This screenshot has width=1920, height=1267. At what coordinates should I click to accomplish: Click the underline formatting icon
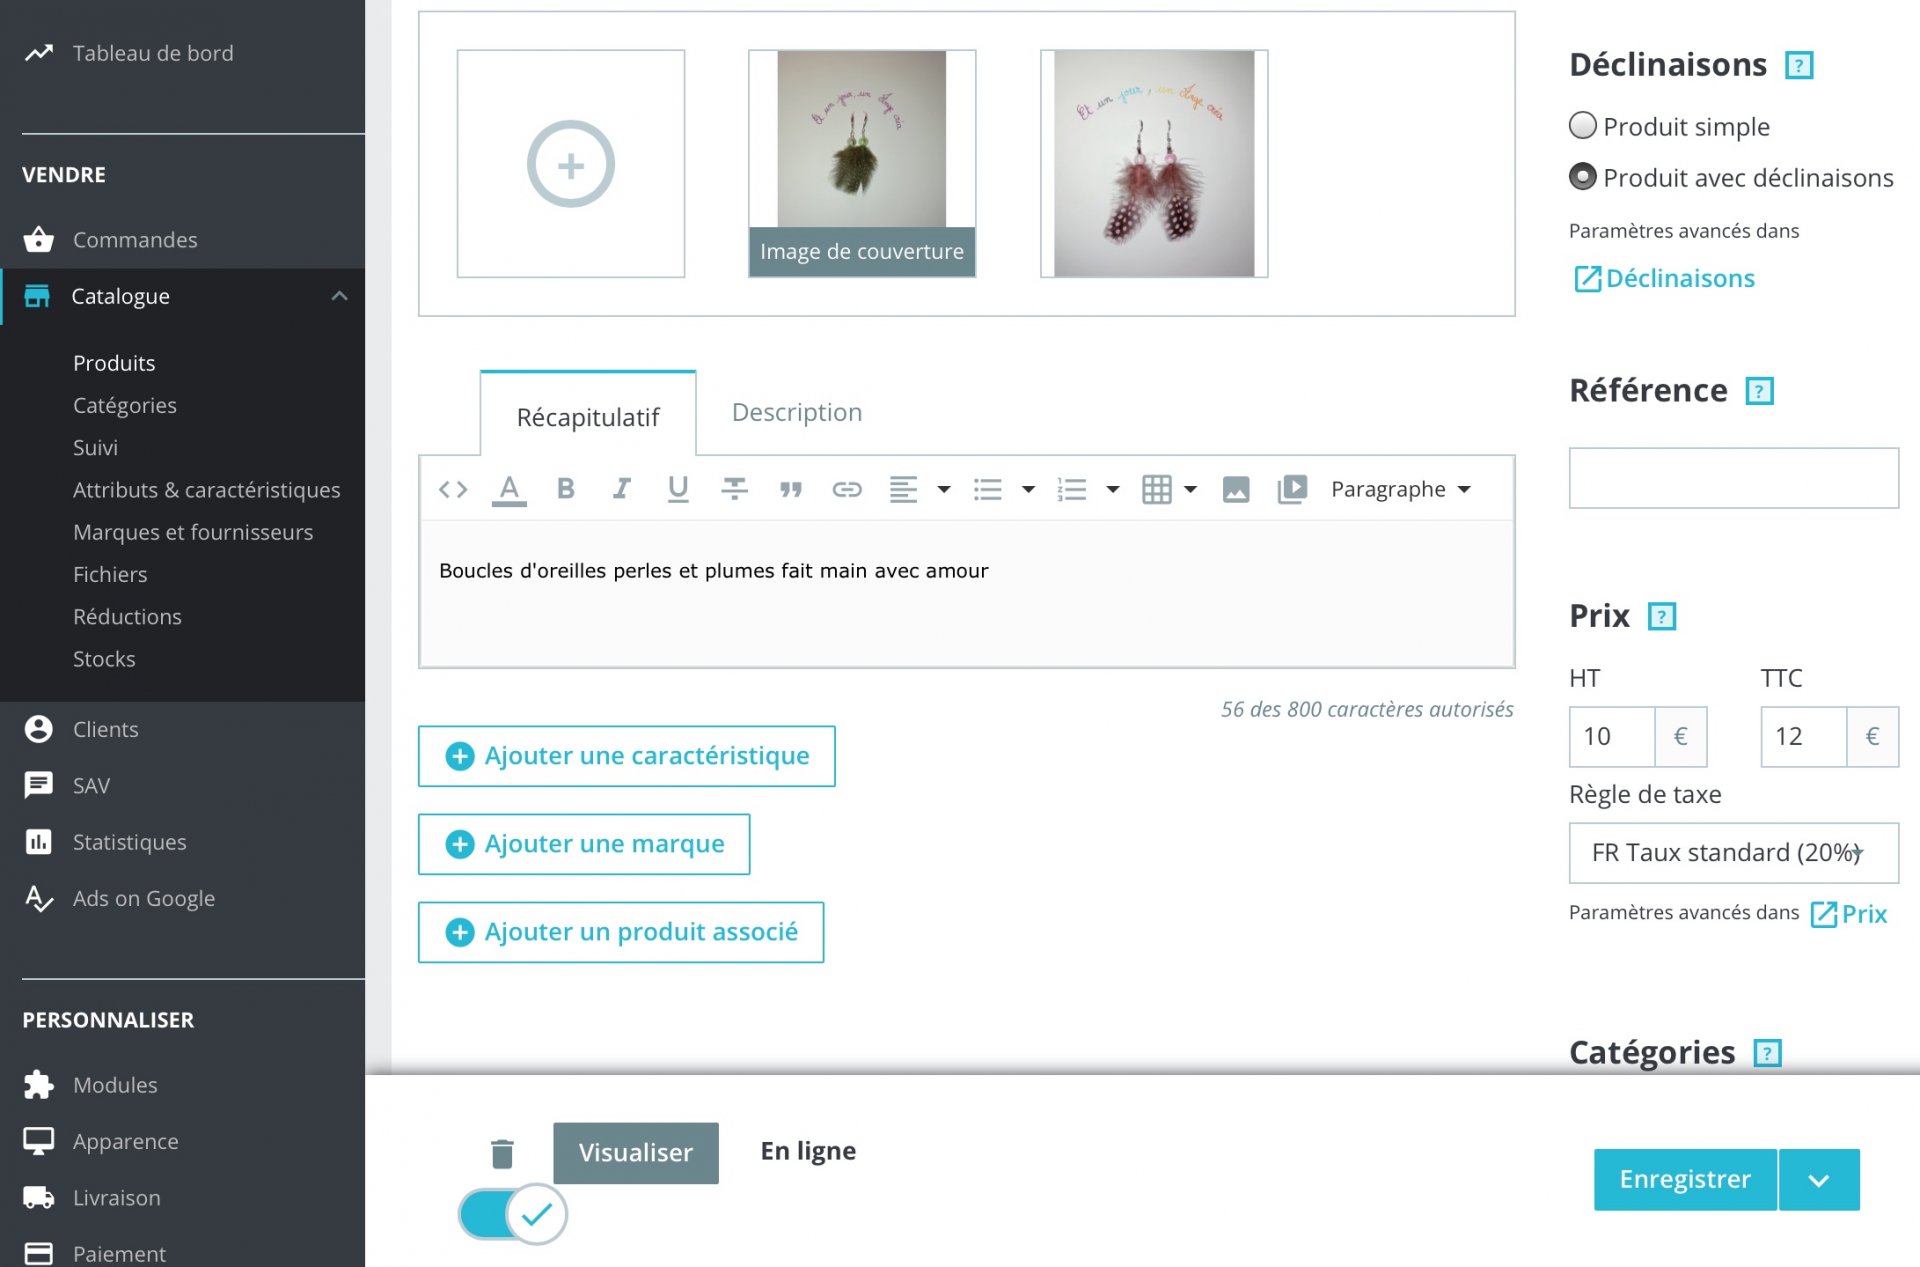click(x=677, y=489)
